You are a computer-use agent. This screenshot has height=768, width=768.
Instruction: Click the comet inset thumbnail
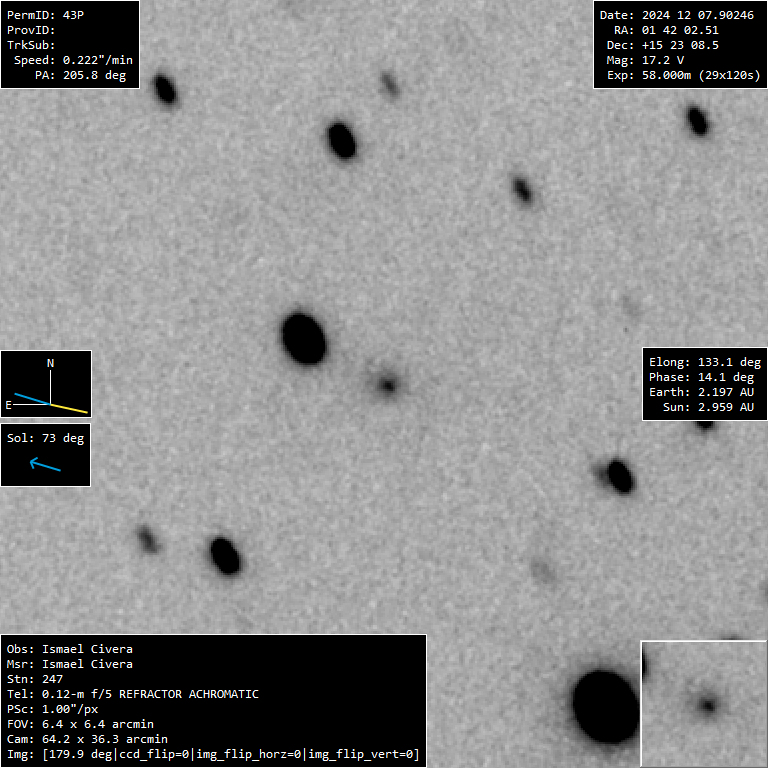click(x=704, y=704)
